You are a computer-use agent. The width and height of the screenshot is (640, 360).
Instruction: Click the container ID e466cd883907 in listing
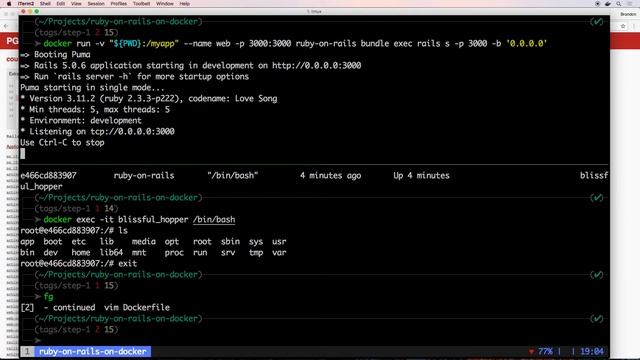click(x=48, y=176)
